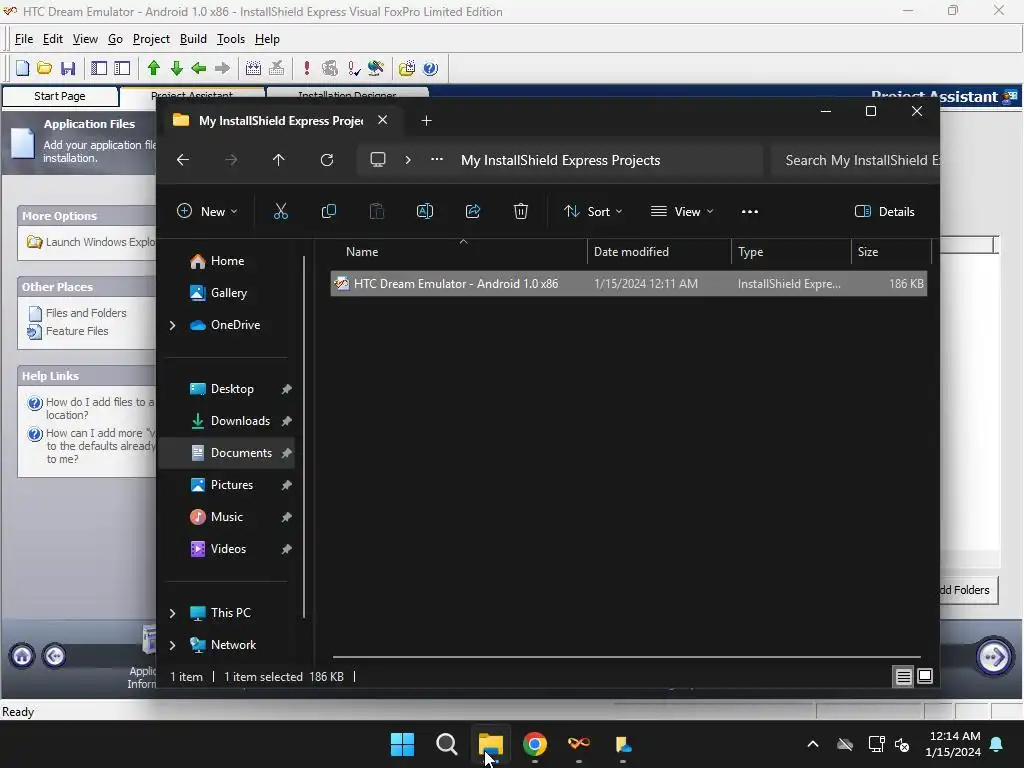Click the Date modified column header
Screen dimensions: 1024x768
pos(631,251)
